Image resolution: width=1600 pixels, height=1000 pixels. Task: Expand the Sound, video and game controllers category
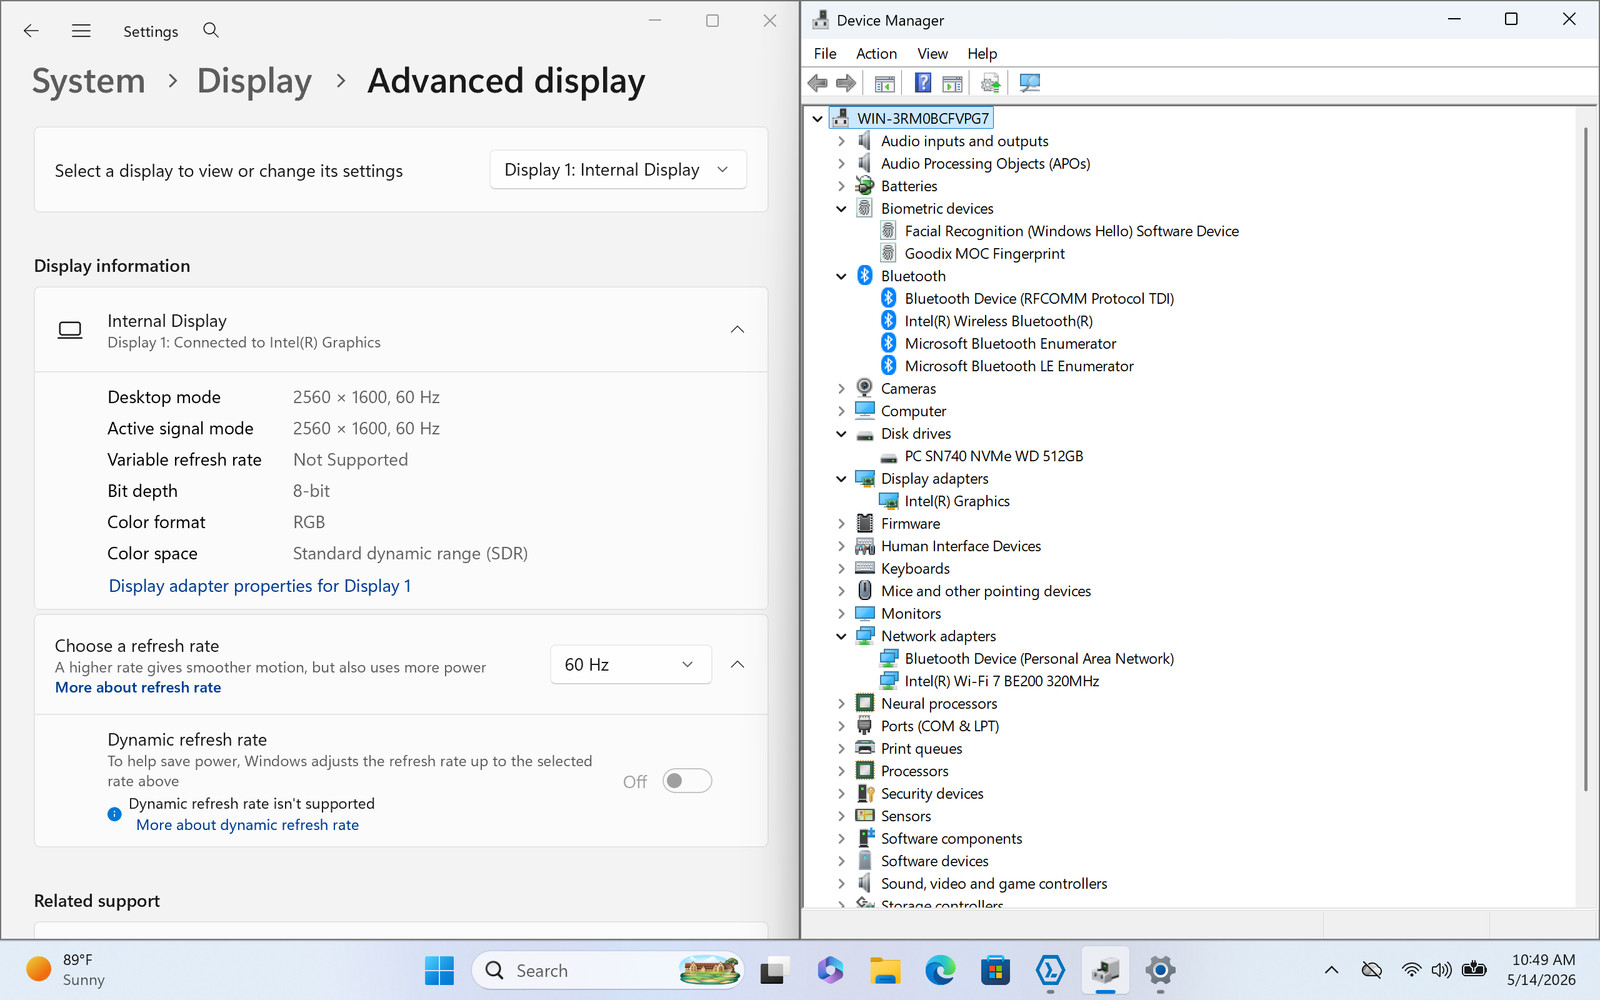(841, 884)
